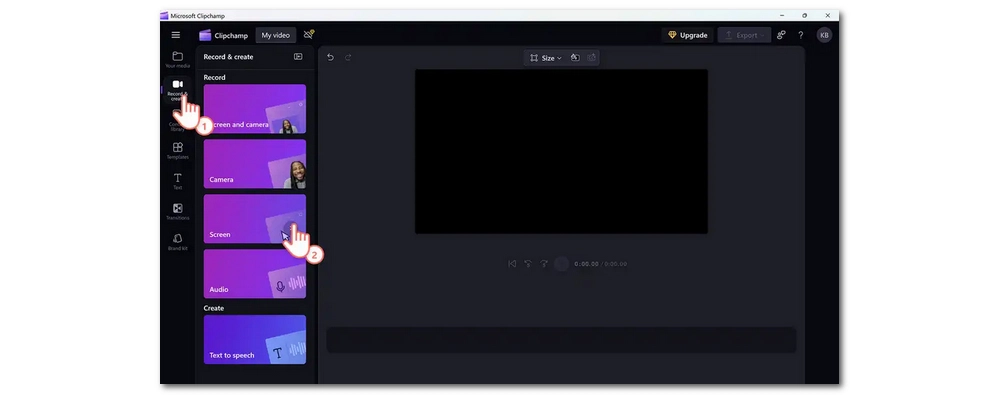The image size is (1000, 395).
Task: Click the cloud sync disabled icon
Action: 309,34
